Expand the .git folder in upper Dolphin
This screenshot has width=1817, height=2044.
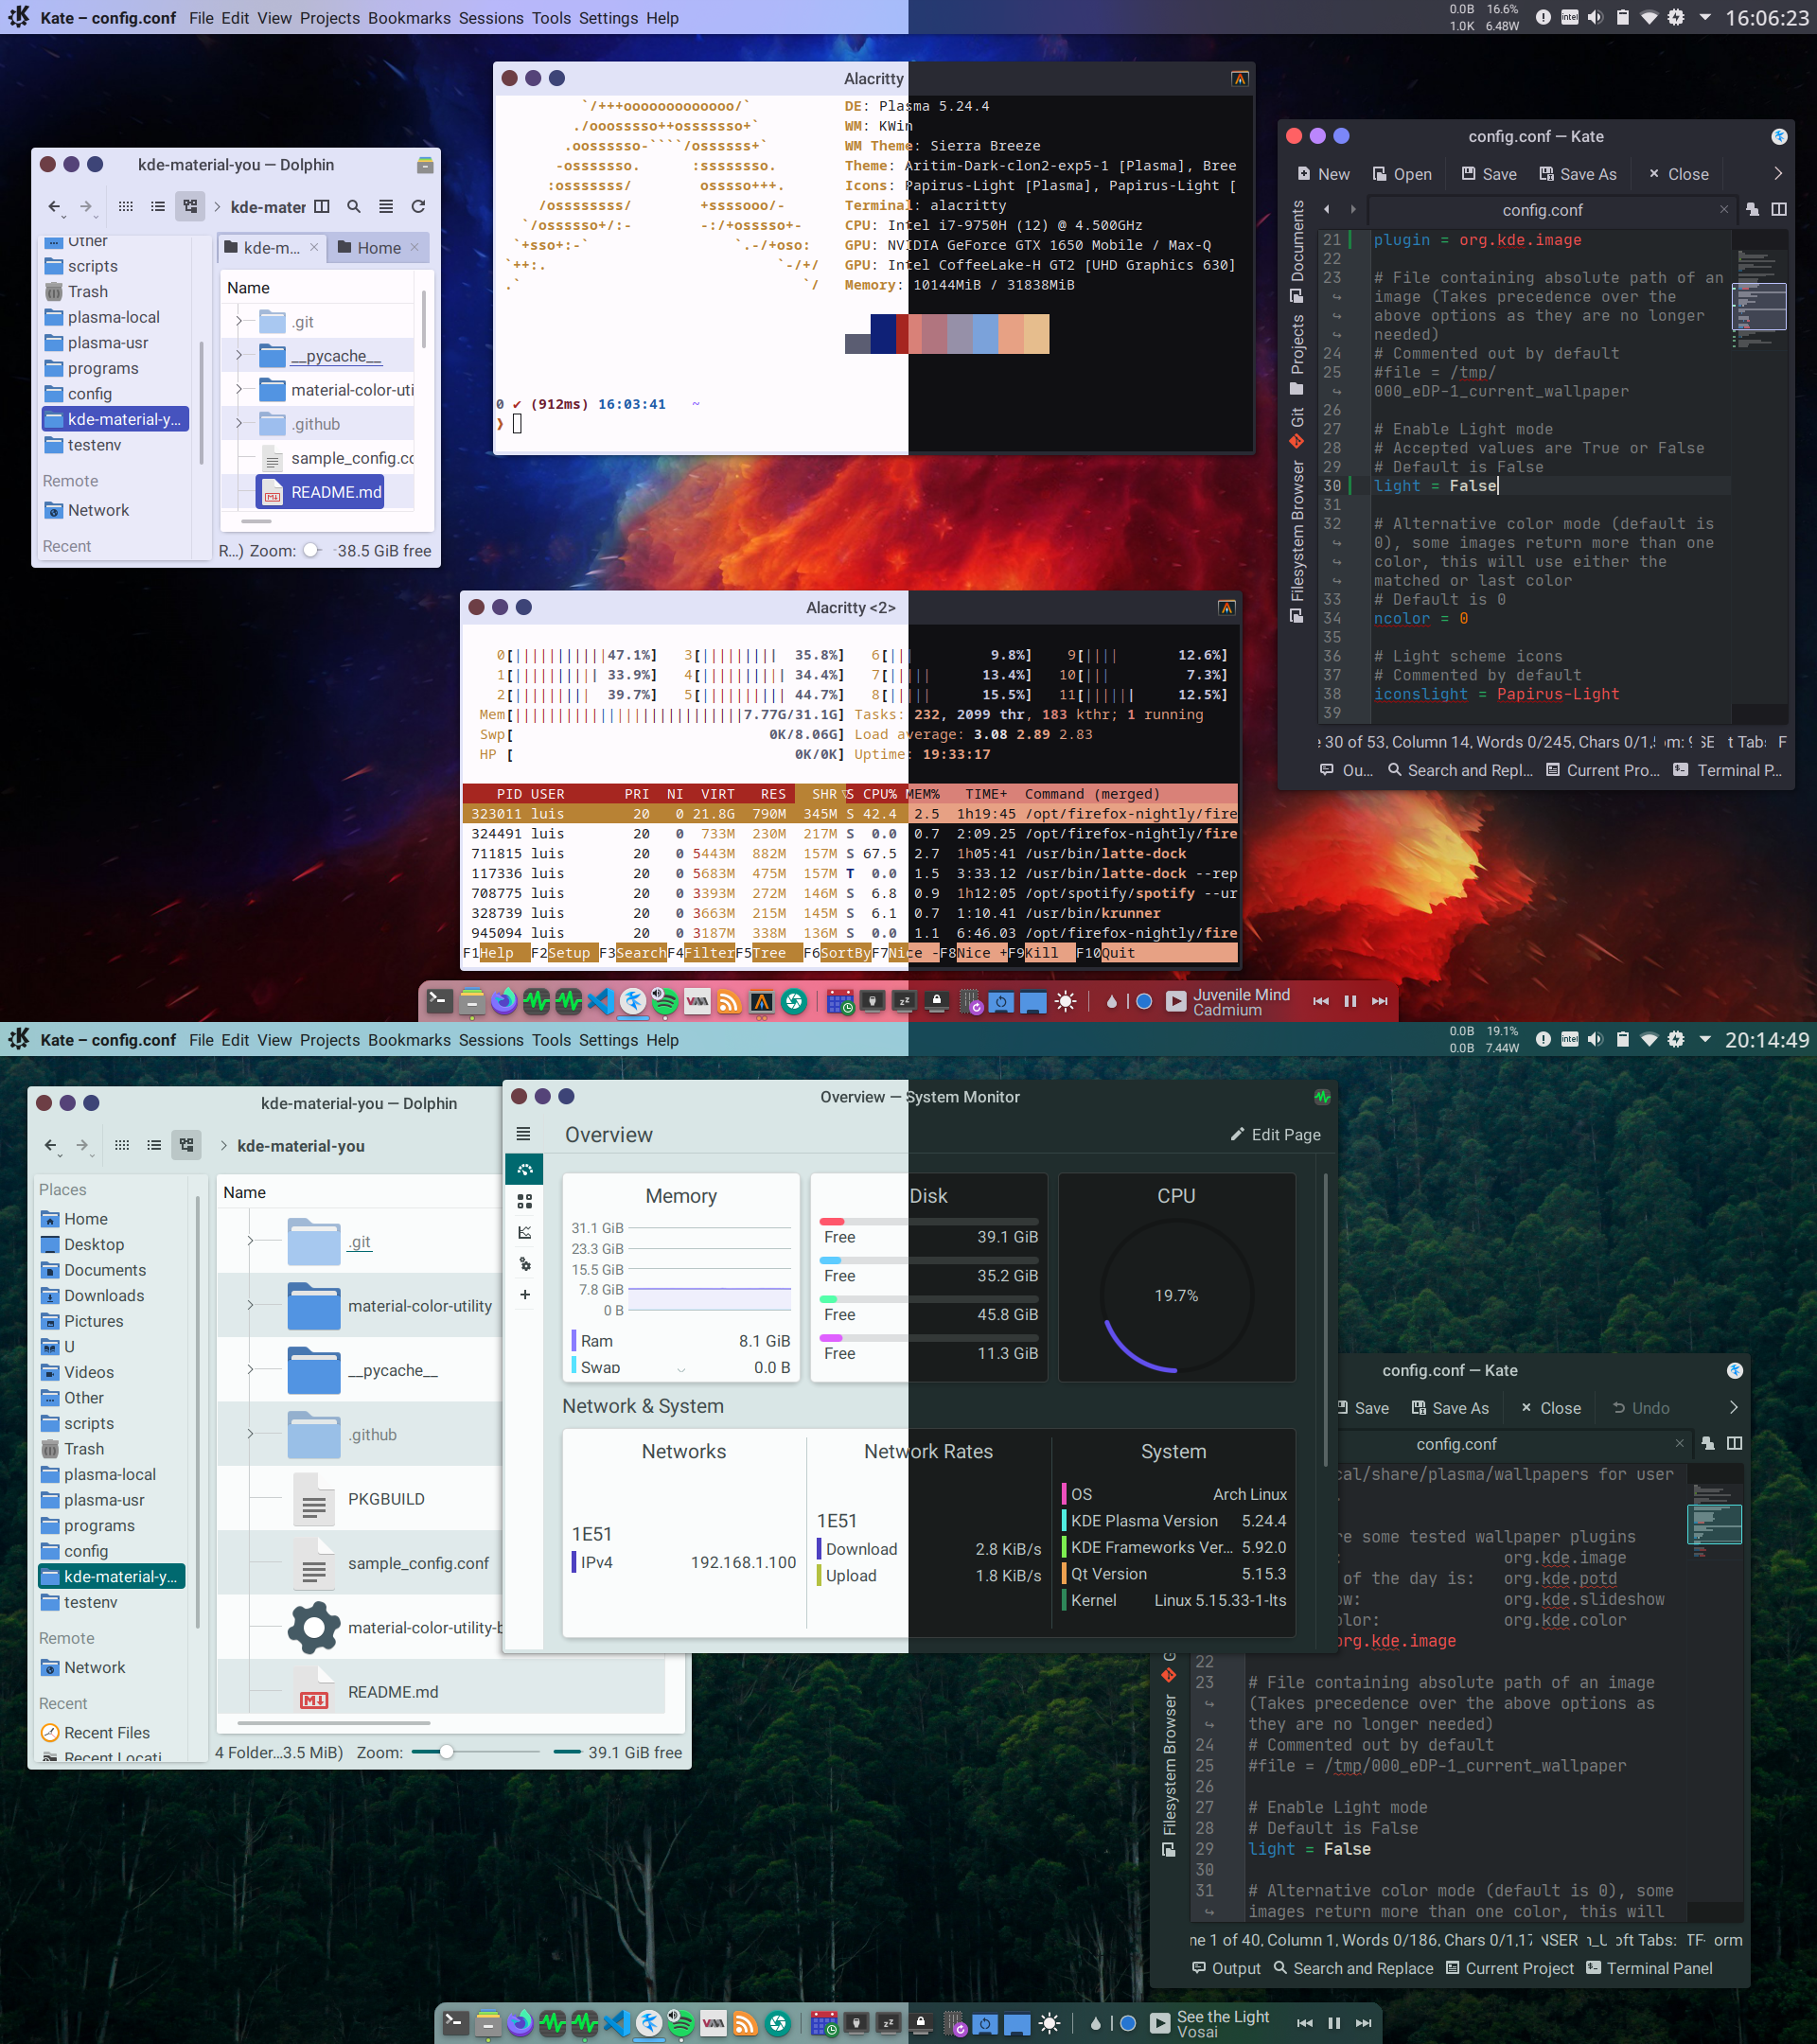pos(239,321)
